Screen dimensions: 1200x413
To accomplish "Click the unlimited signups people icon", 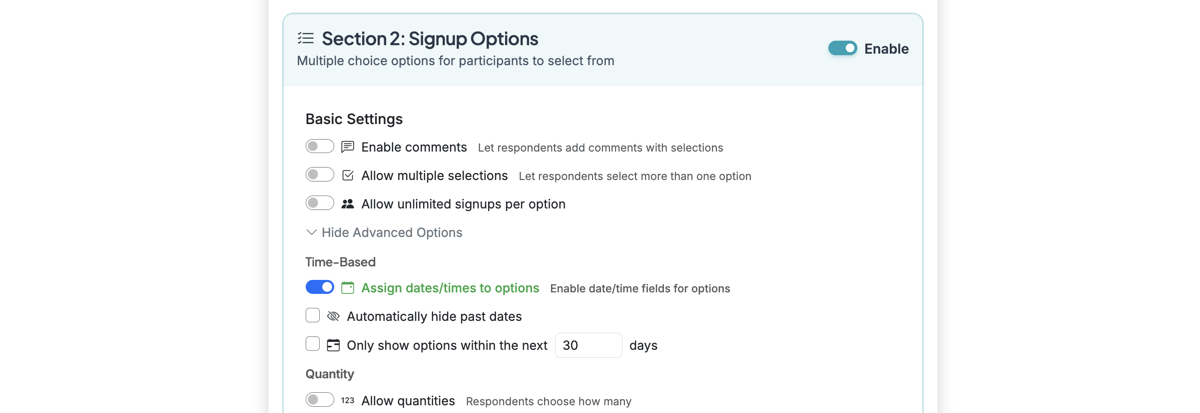I will pyautogui.click(x=348, y=204).
